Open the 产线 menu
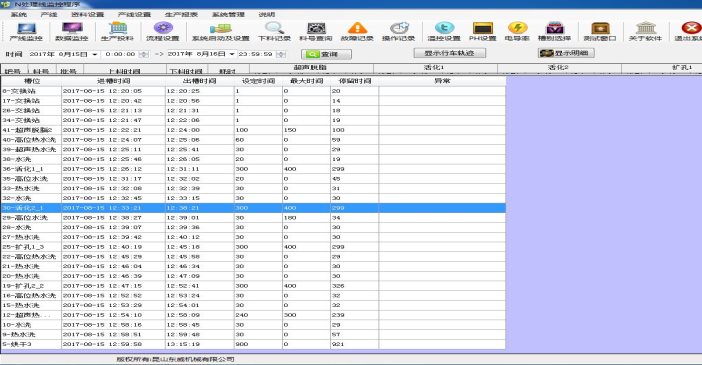The height and width of the screenshot is (365, 702). point(49,15)
